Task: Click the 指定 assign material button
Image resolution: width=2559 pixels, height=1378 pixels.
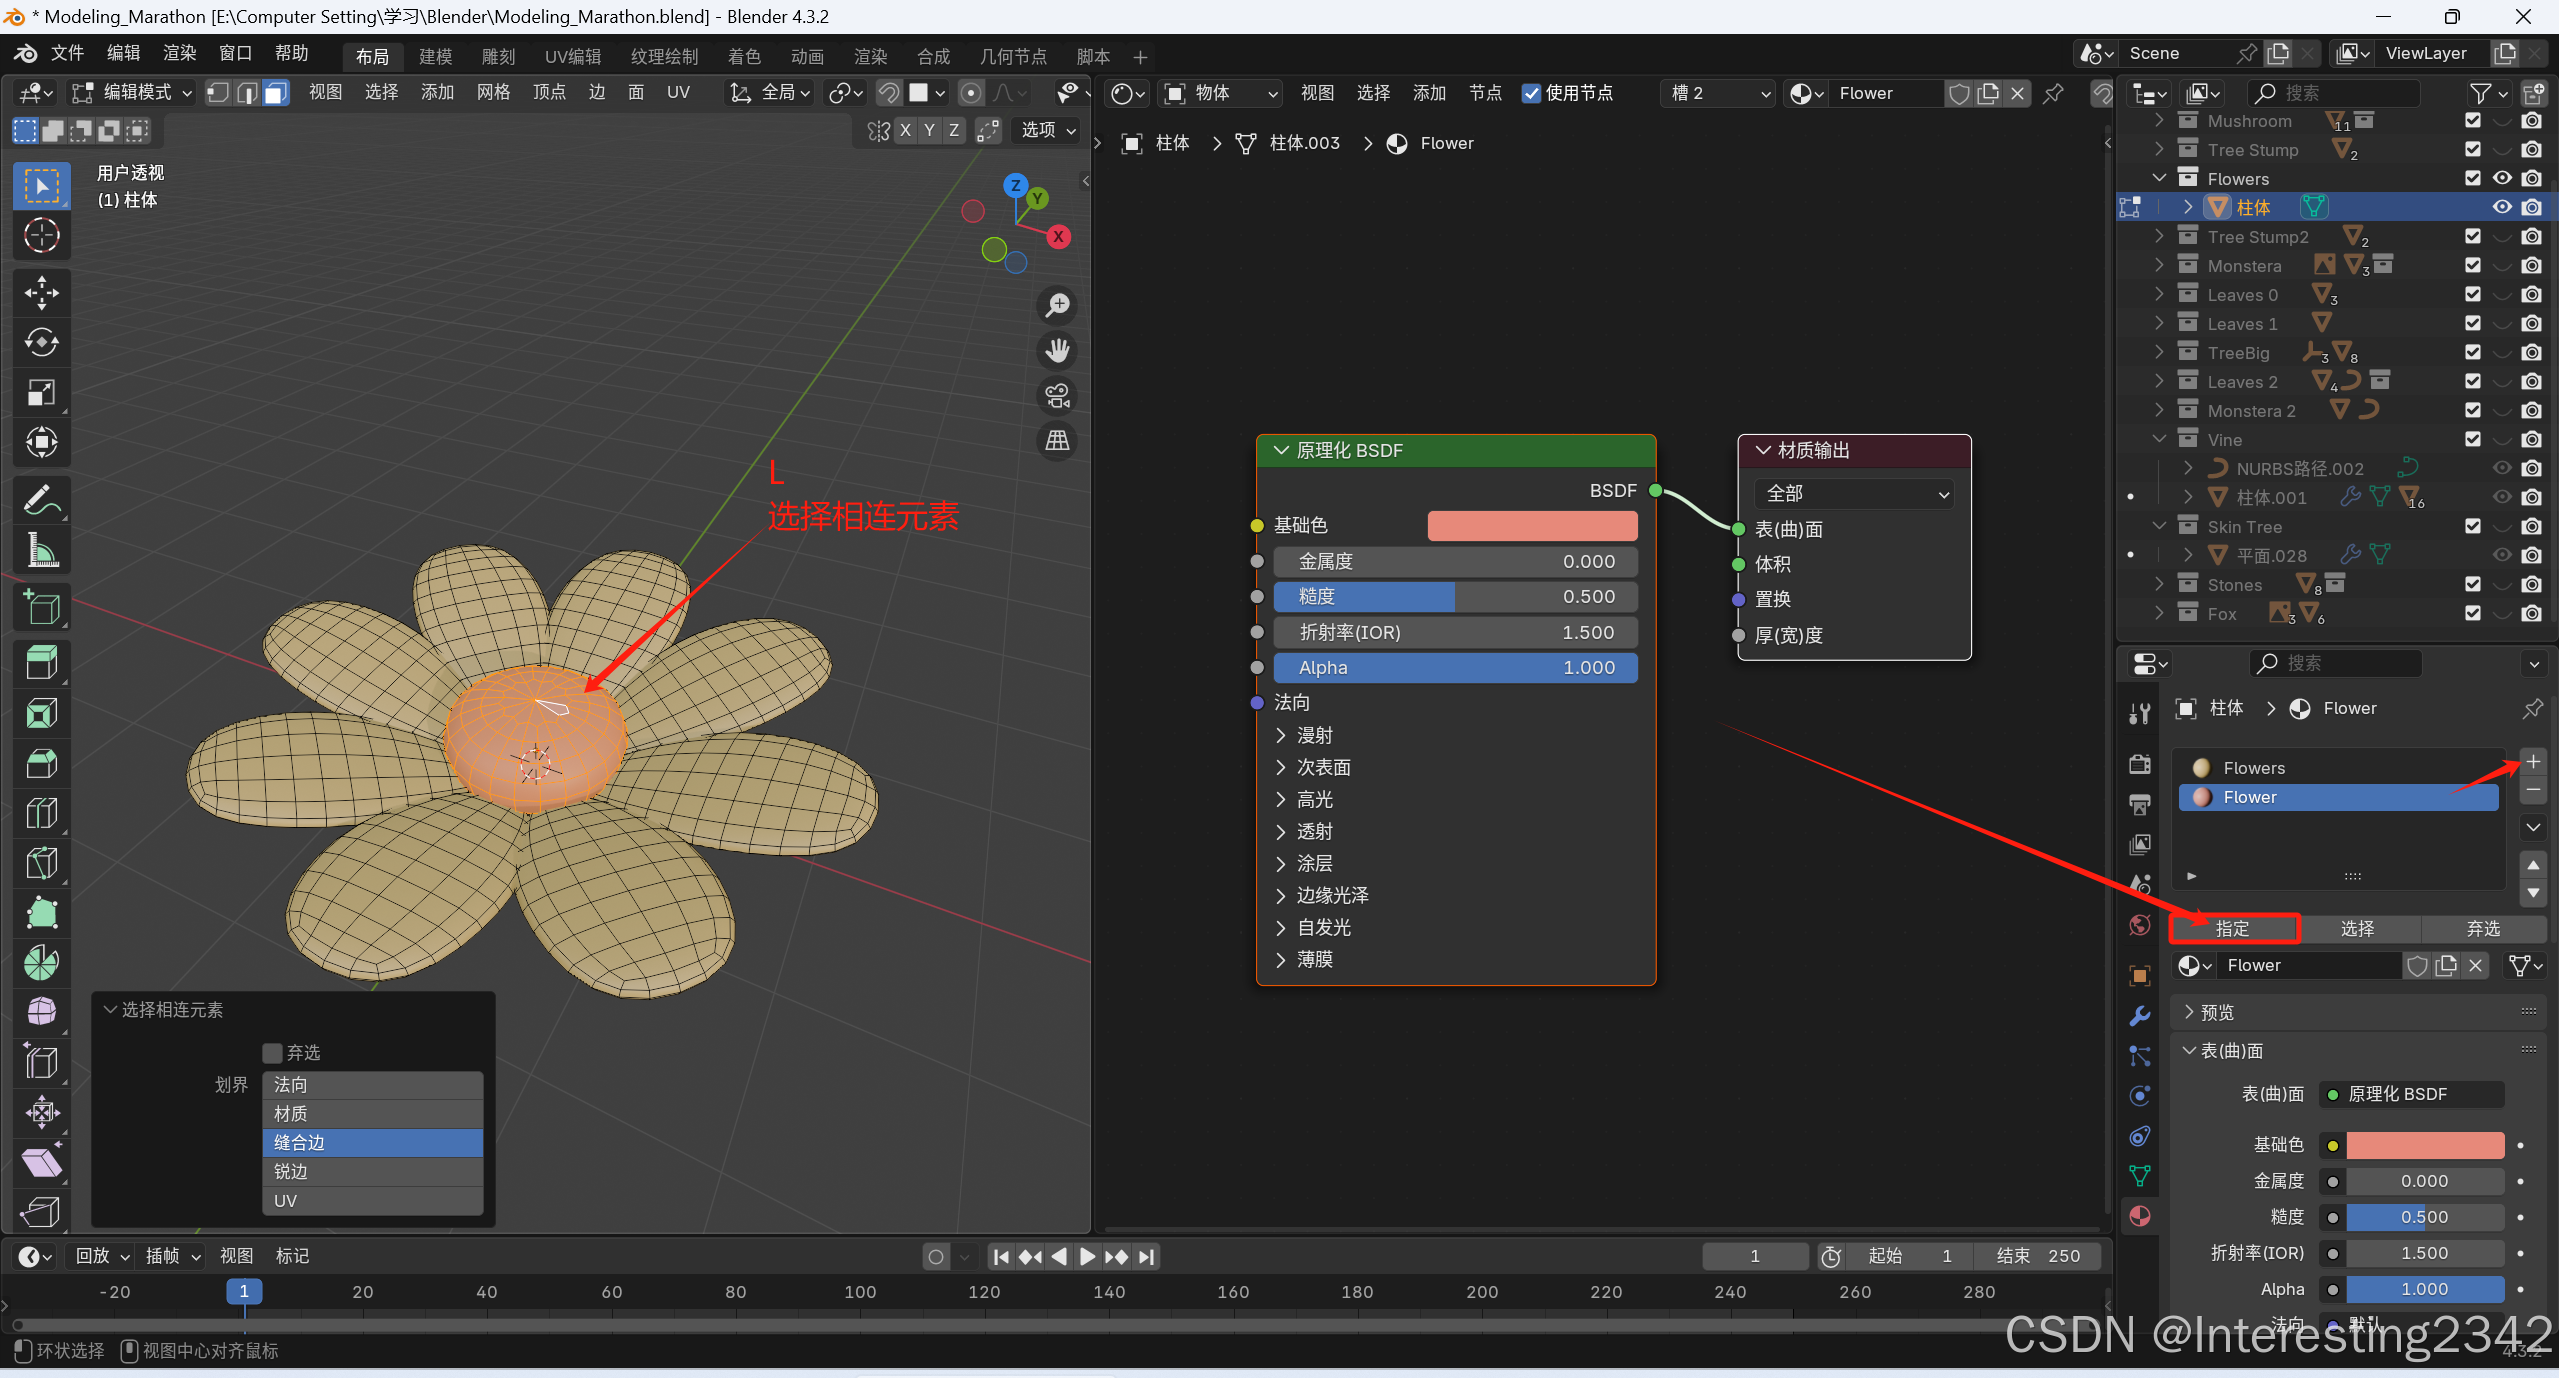Action: pyautogui.click(x=2234, y=929)
